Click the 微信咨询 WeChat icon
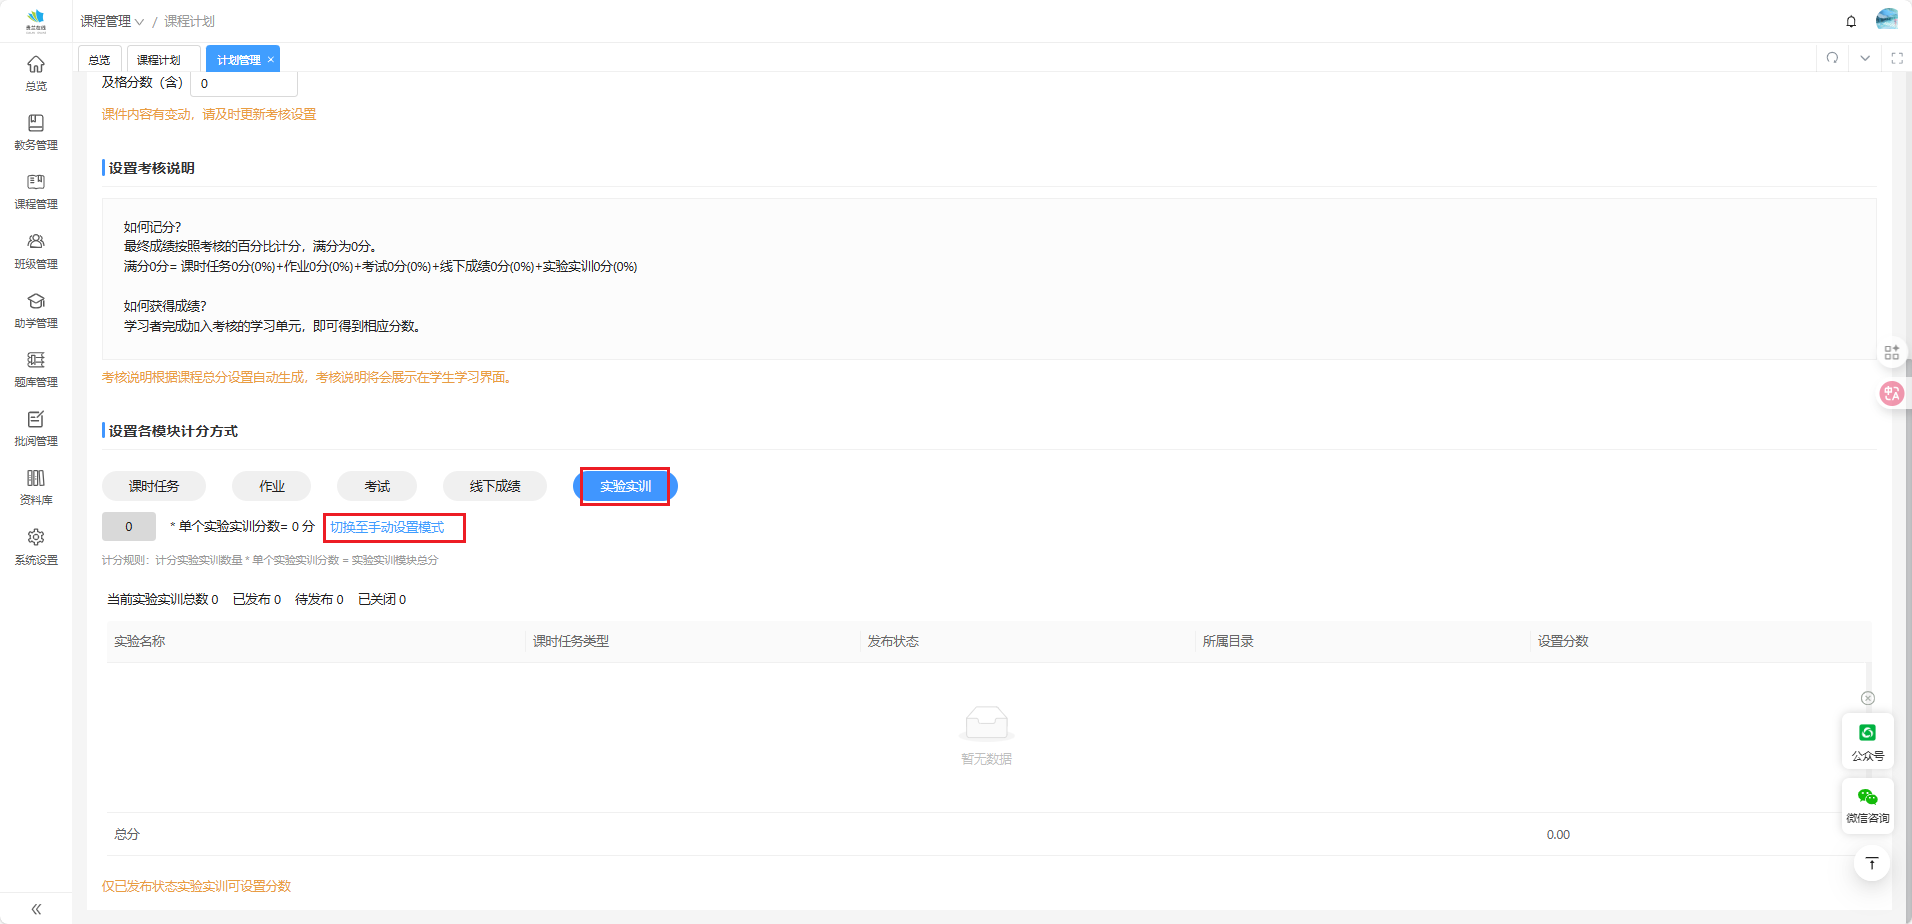Screen dimensions: 1912x924 click(1867, 803)
